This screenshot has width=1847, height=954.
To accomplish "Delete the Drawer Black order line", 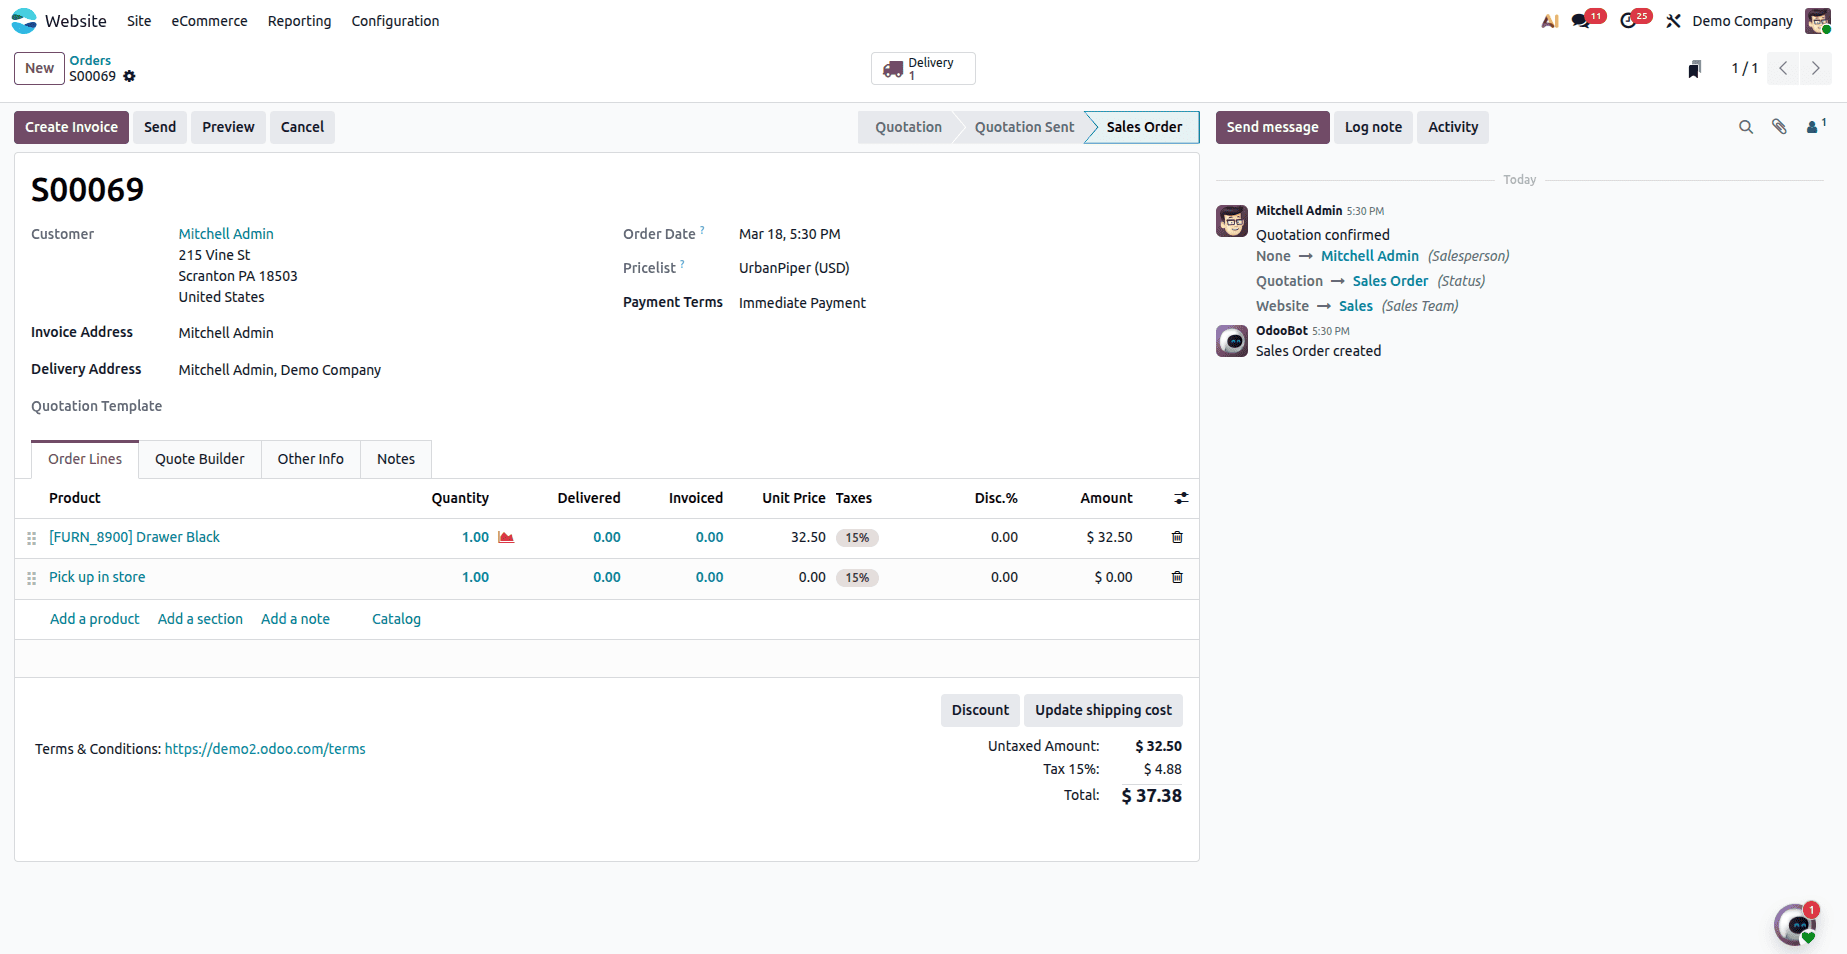I will coord(1176,537).
